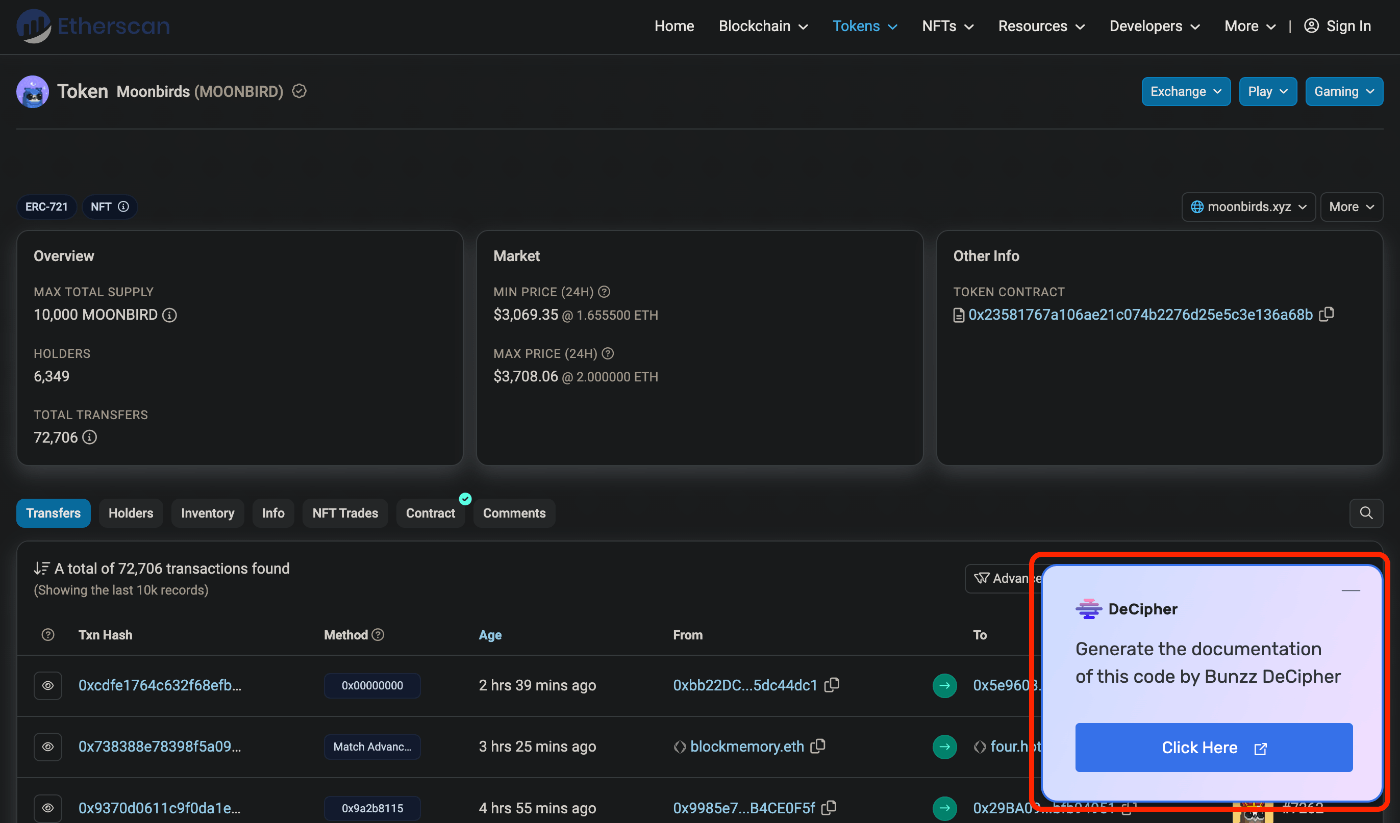Click the Moonbirds token avatar icon
The image size is (1400, 823).
point(33,92)
